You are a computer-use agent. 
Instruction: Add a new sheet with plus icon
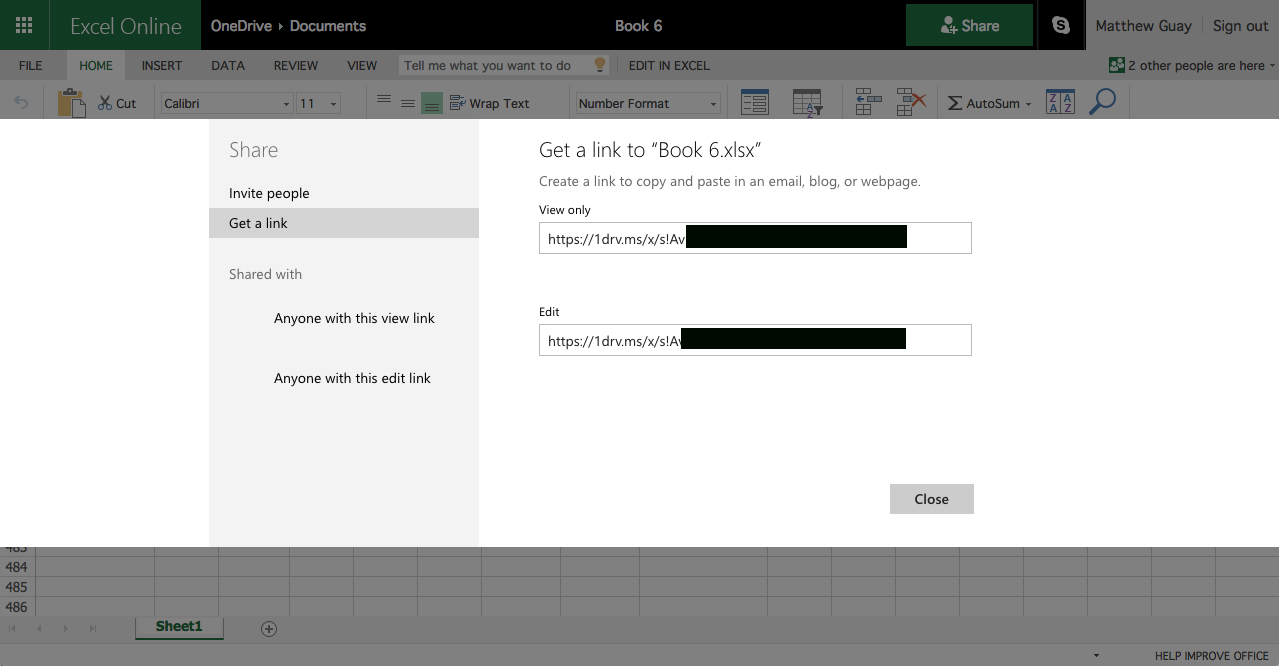click(x=268, y=628)
